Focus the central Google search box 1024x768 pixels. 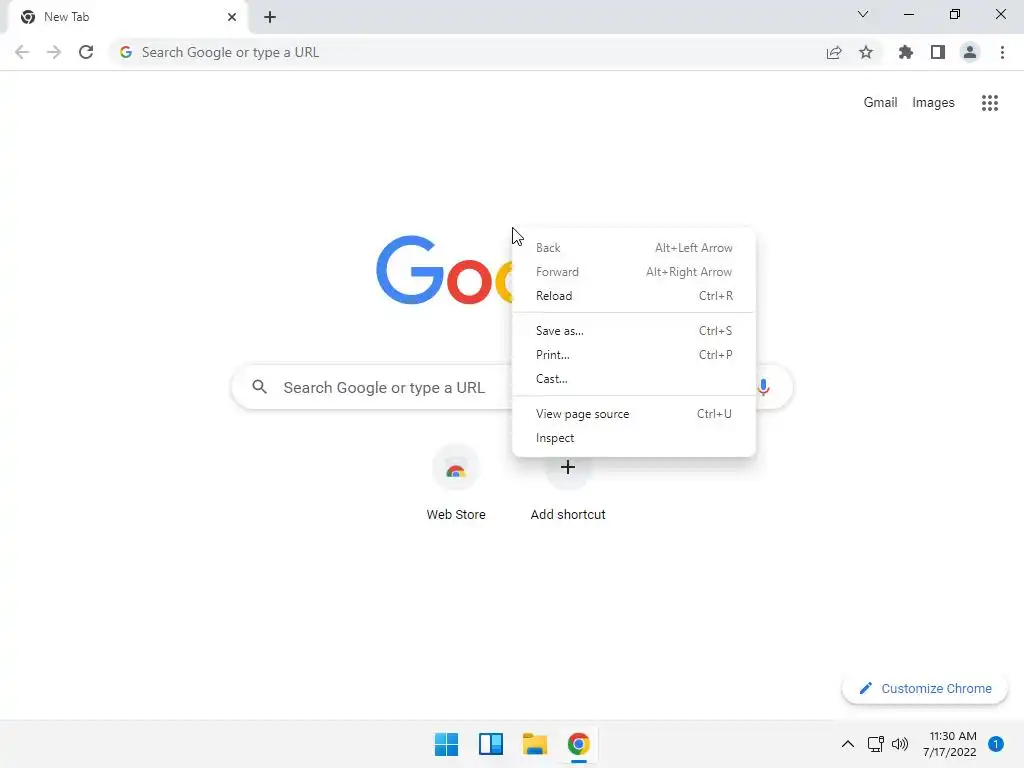click(x=513, y=387)
